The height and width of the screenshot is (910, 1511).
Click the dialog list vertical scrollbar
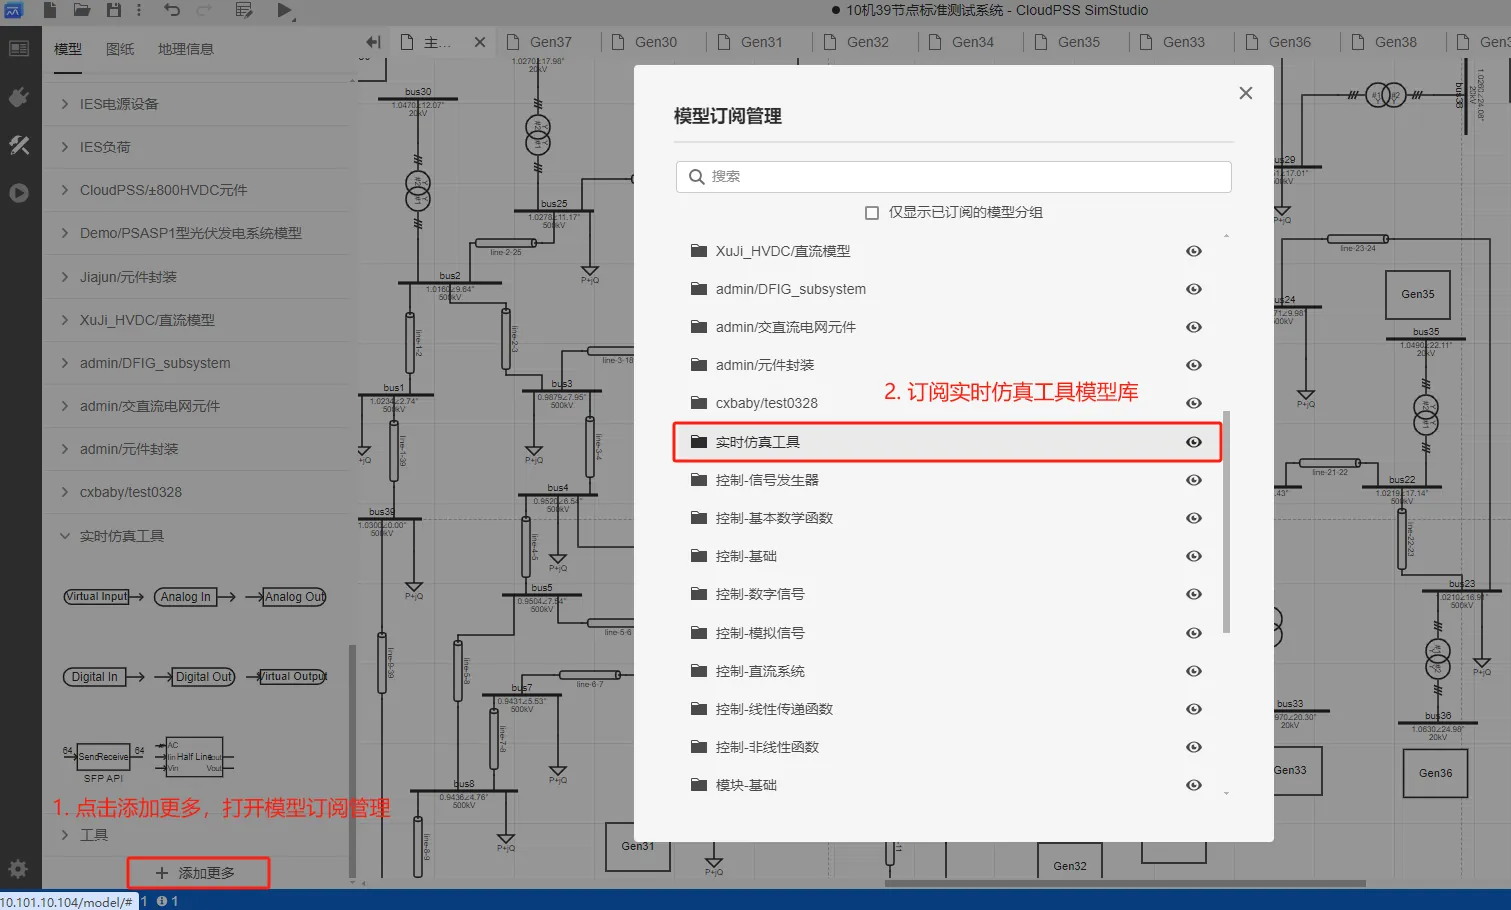(x=1226, y=521)
